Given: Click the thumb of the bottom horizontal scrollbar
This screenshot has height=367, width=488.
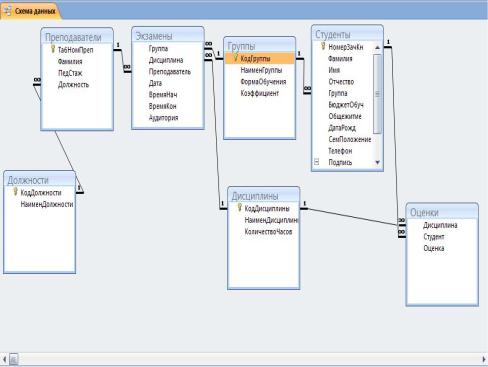Looking at the screenshot, I should coord(13,359).
